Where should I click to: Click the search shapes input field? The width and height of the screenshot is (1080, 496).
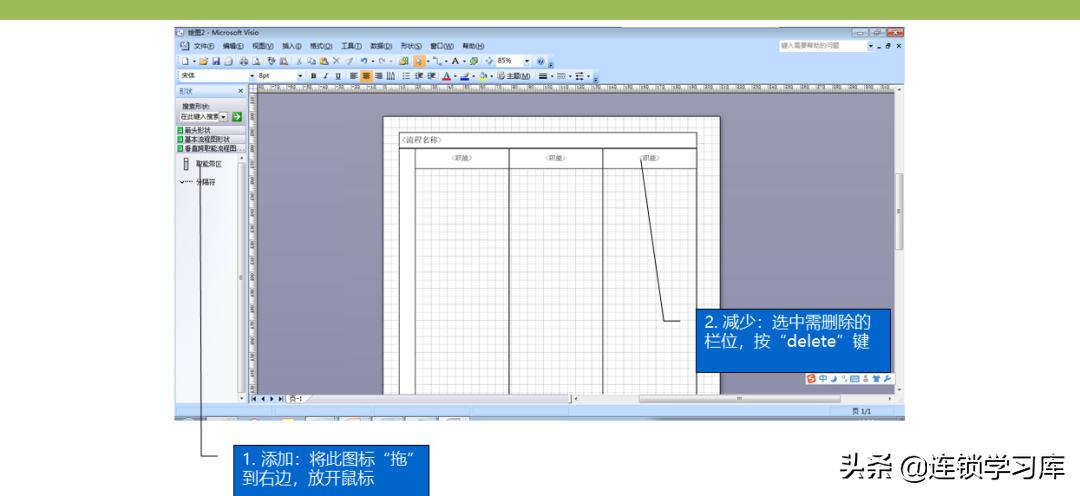click(199, 117)
